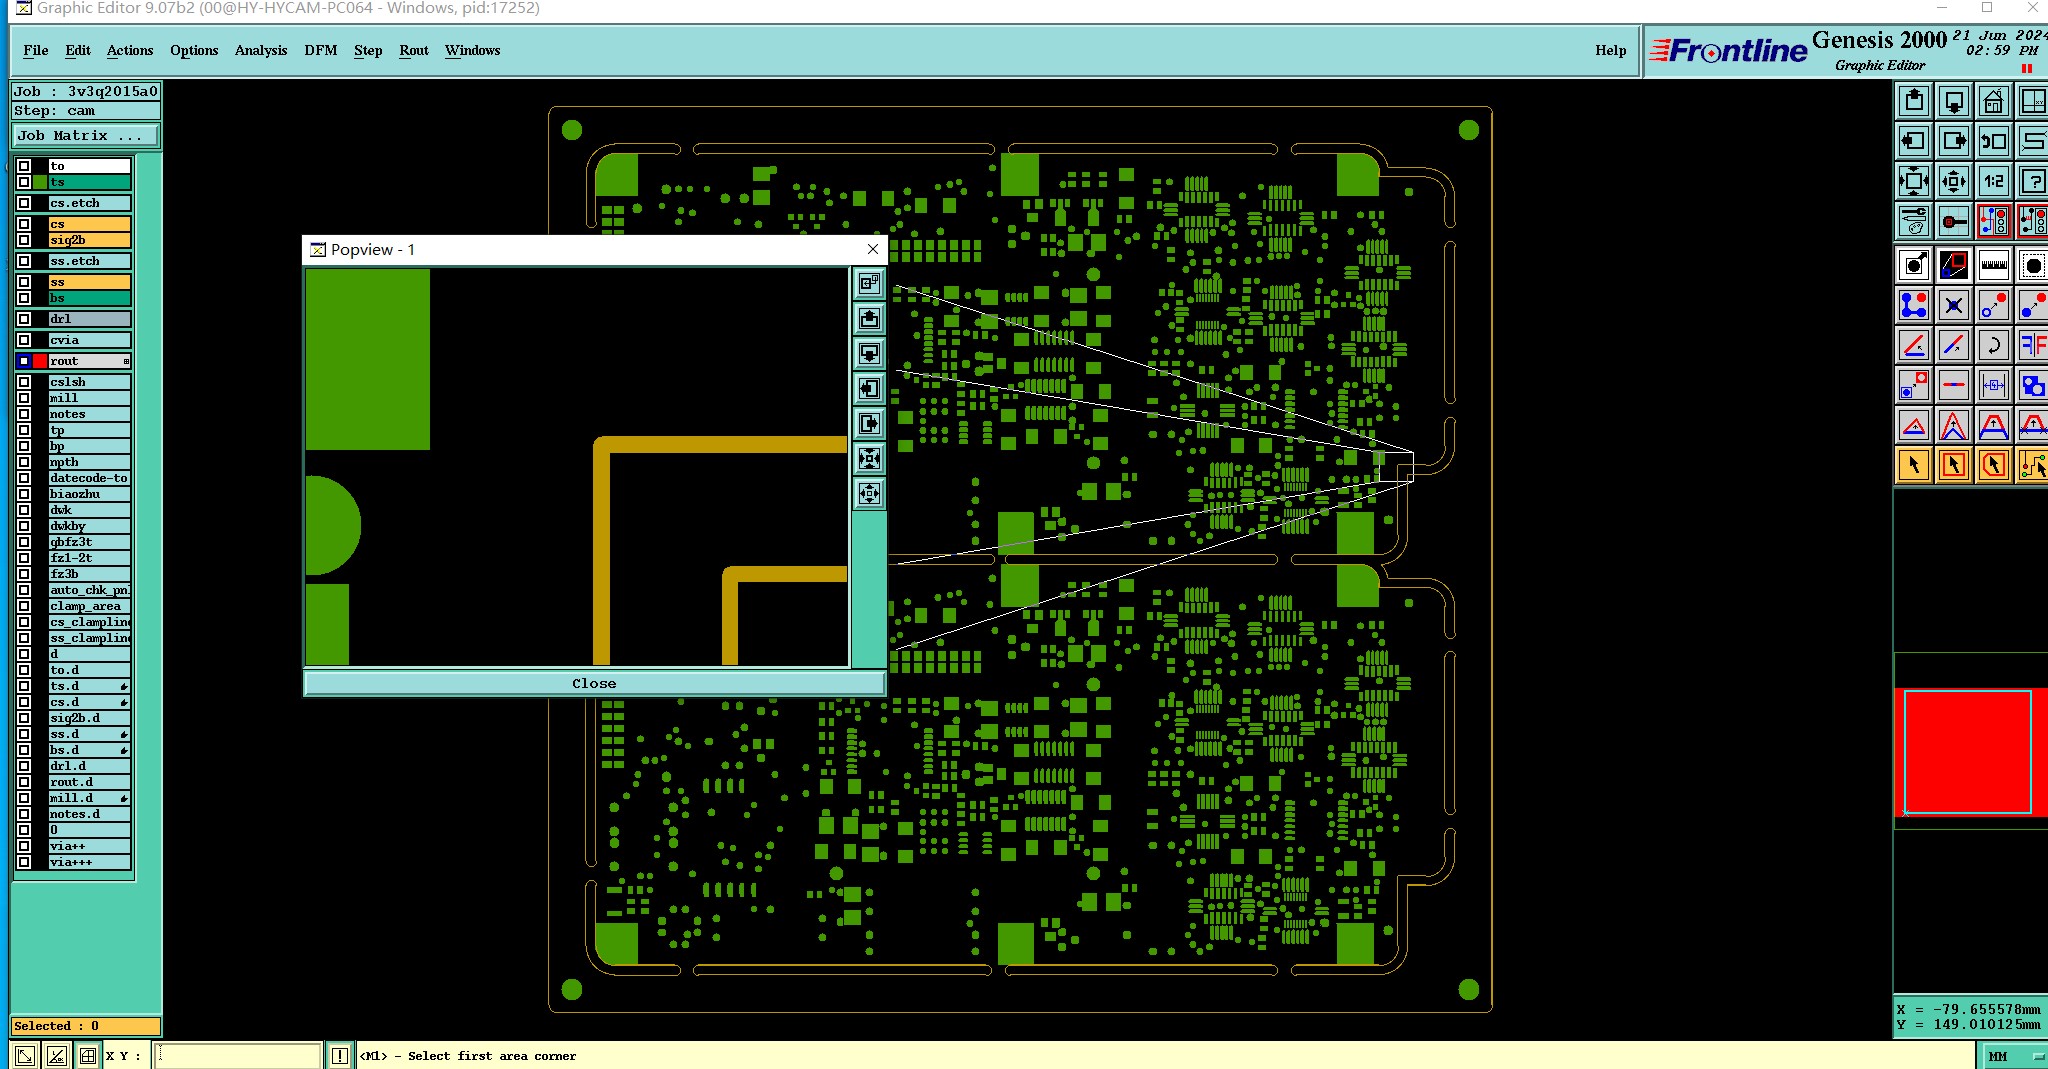The height and width of the screenshot is (1069, 2048).
Task: Open the Edit menu
Action: (78, 50)
